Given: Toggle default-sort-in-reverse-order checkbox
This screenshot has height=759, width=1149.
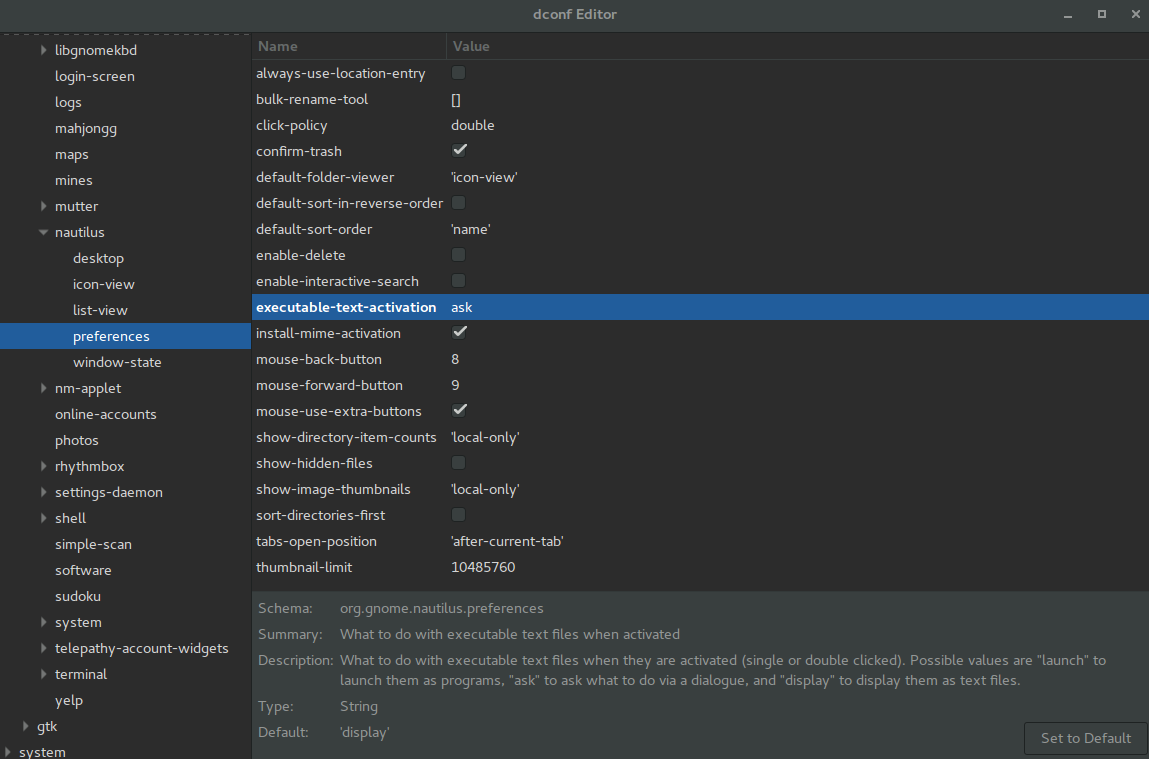Looking at the screenshot, I should click(x=459, y=203).
